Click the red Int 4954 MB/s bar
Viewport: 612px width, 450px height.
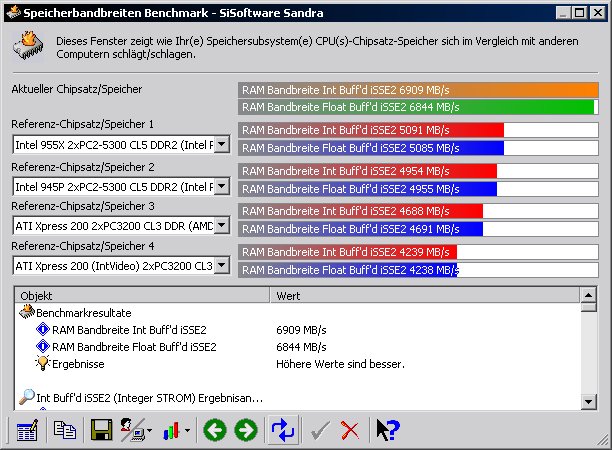click(367, 171)
